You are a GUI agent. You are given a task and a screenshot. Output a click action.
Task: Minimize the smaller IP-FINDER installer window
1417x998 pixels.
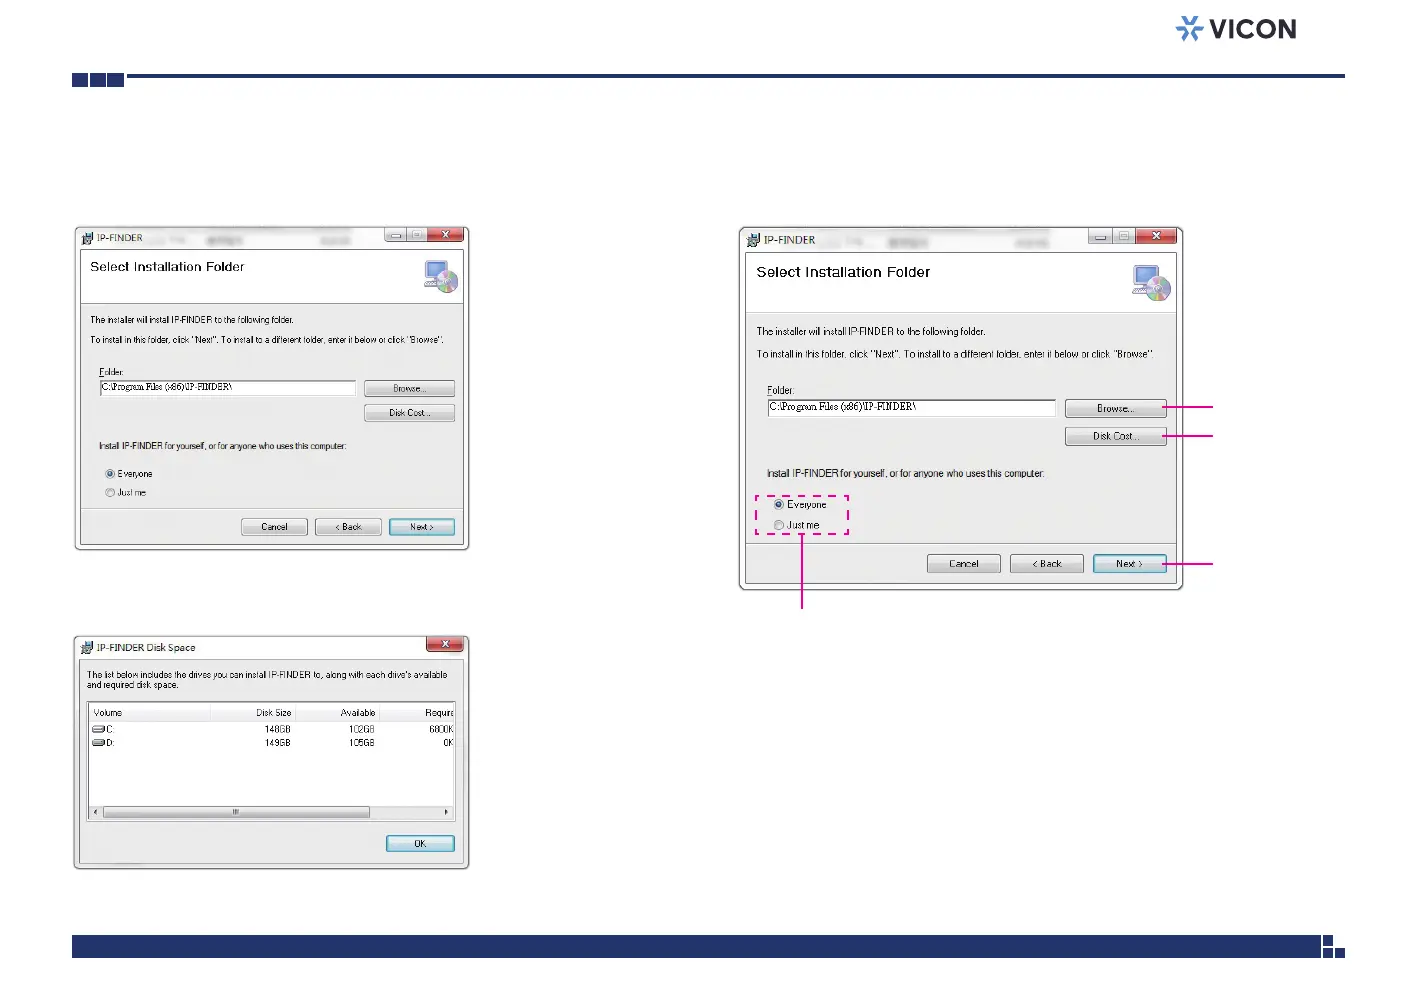pyautogui.click(x=396, y=235)
